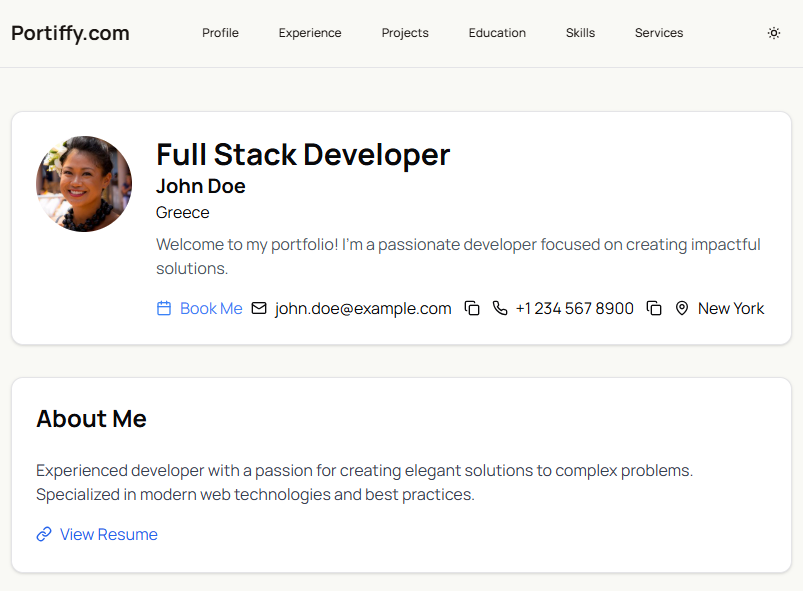803x591 pixels.
Task: Click the map pin location icon
Action: tap(682, 309)
